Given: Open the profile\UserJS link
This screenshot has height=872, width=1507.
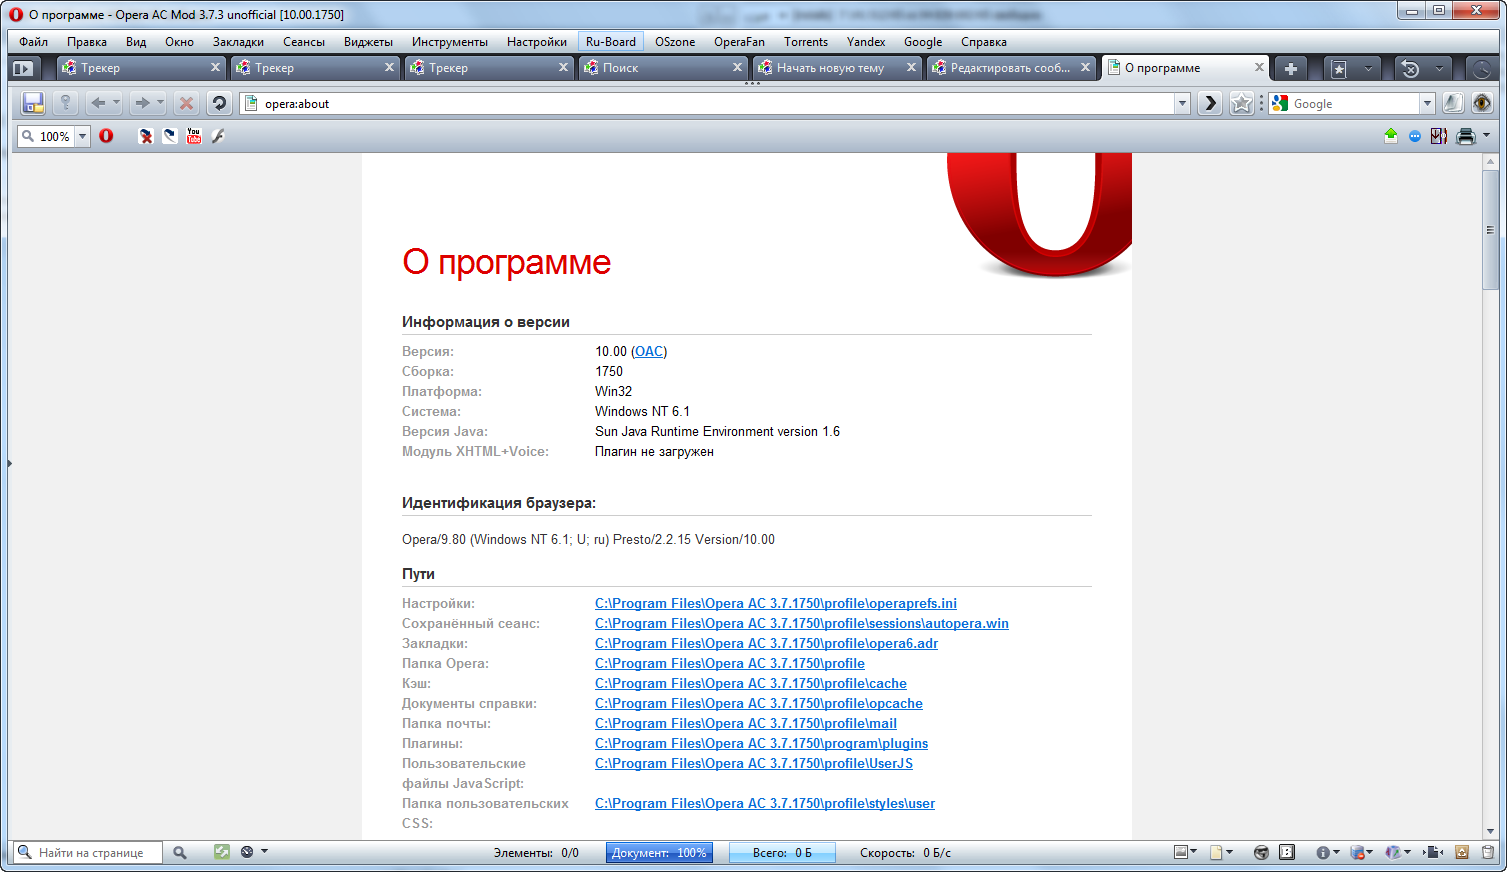Looking at the screenshot, I should click(x=754, y=763).
